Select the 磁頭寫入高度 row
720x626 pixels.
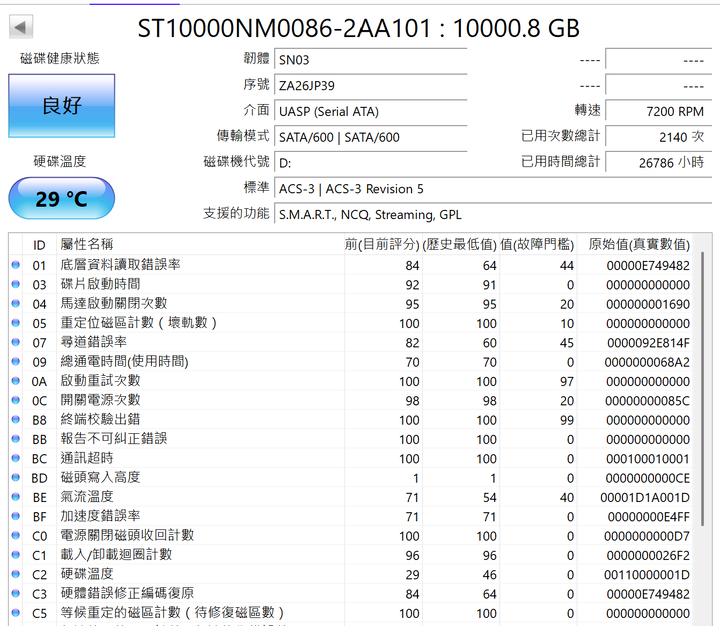pos(351,478)
